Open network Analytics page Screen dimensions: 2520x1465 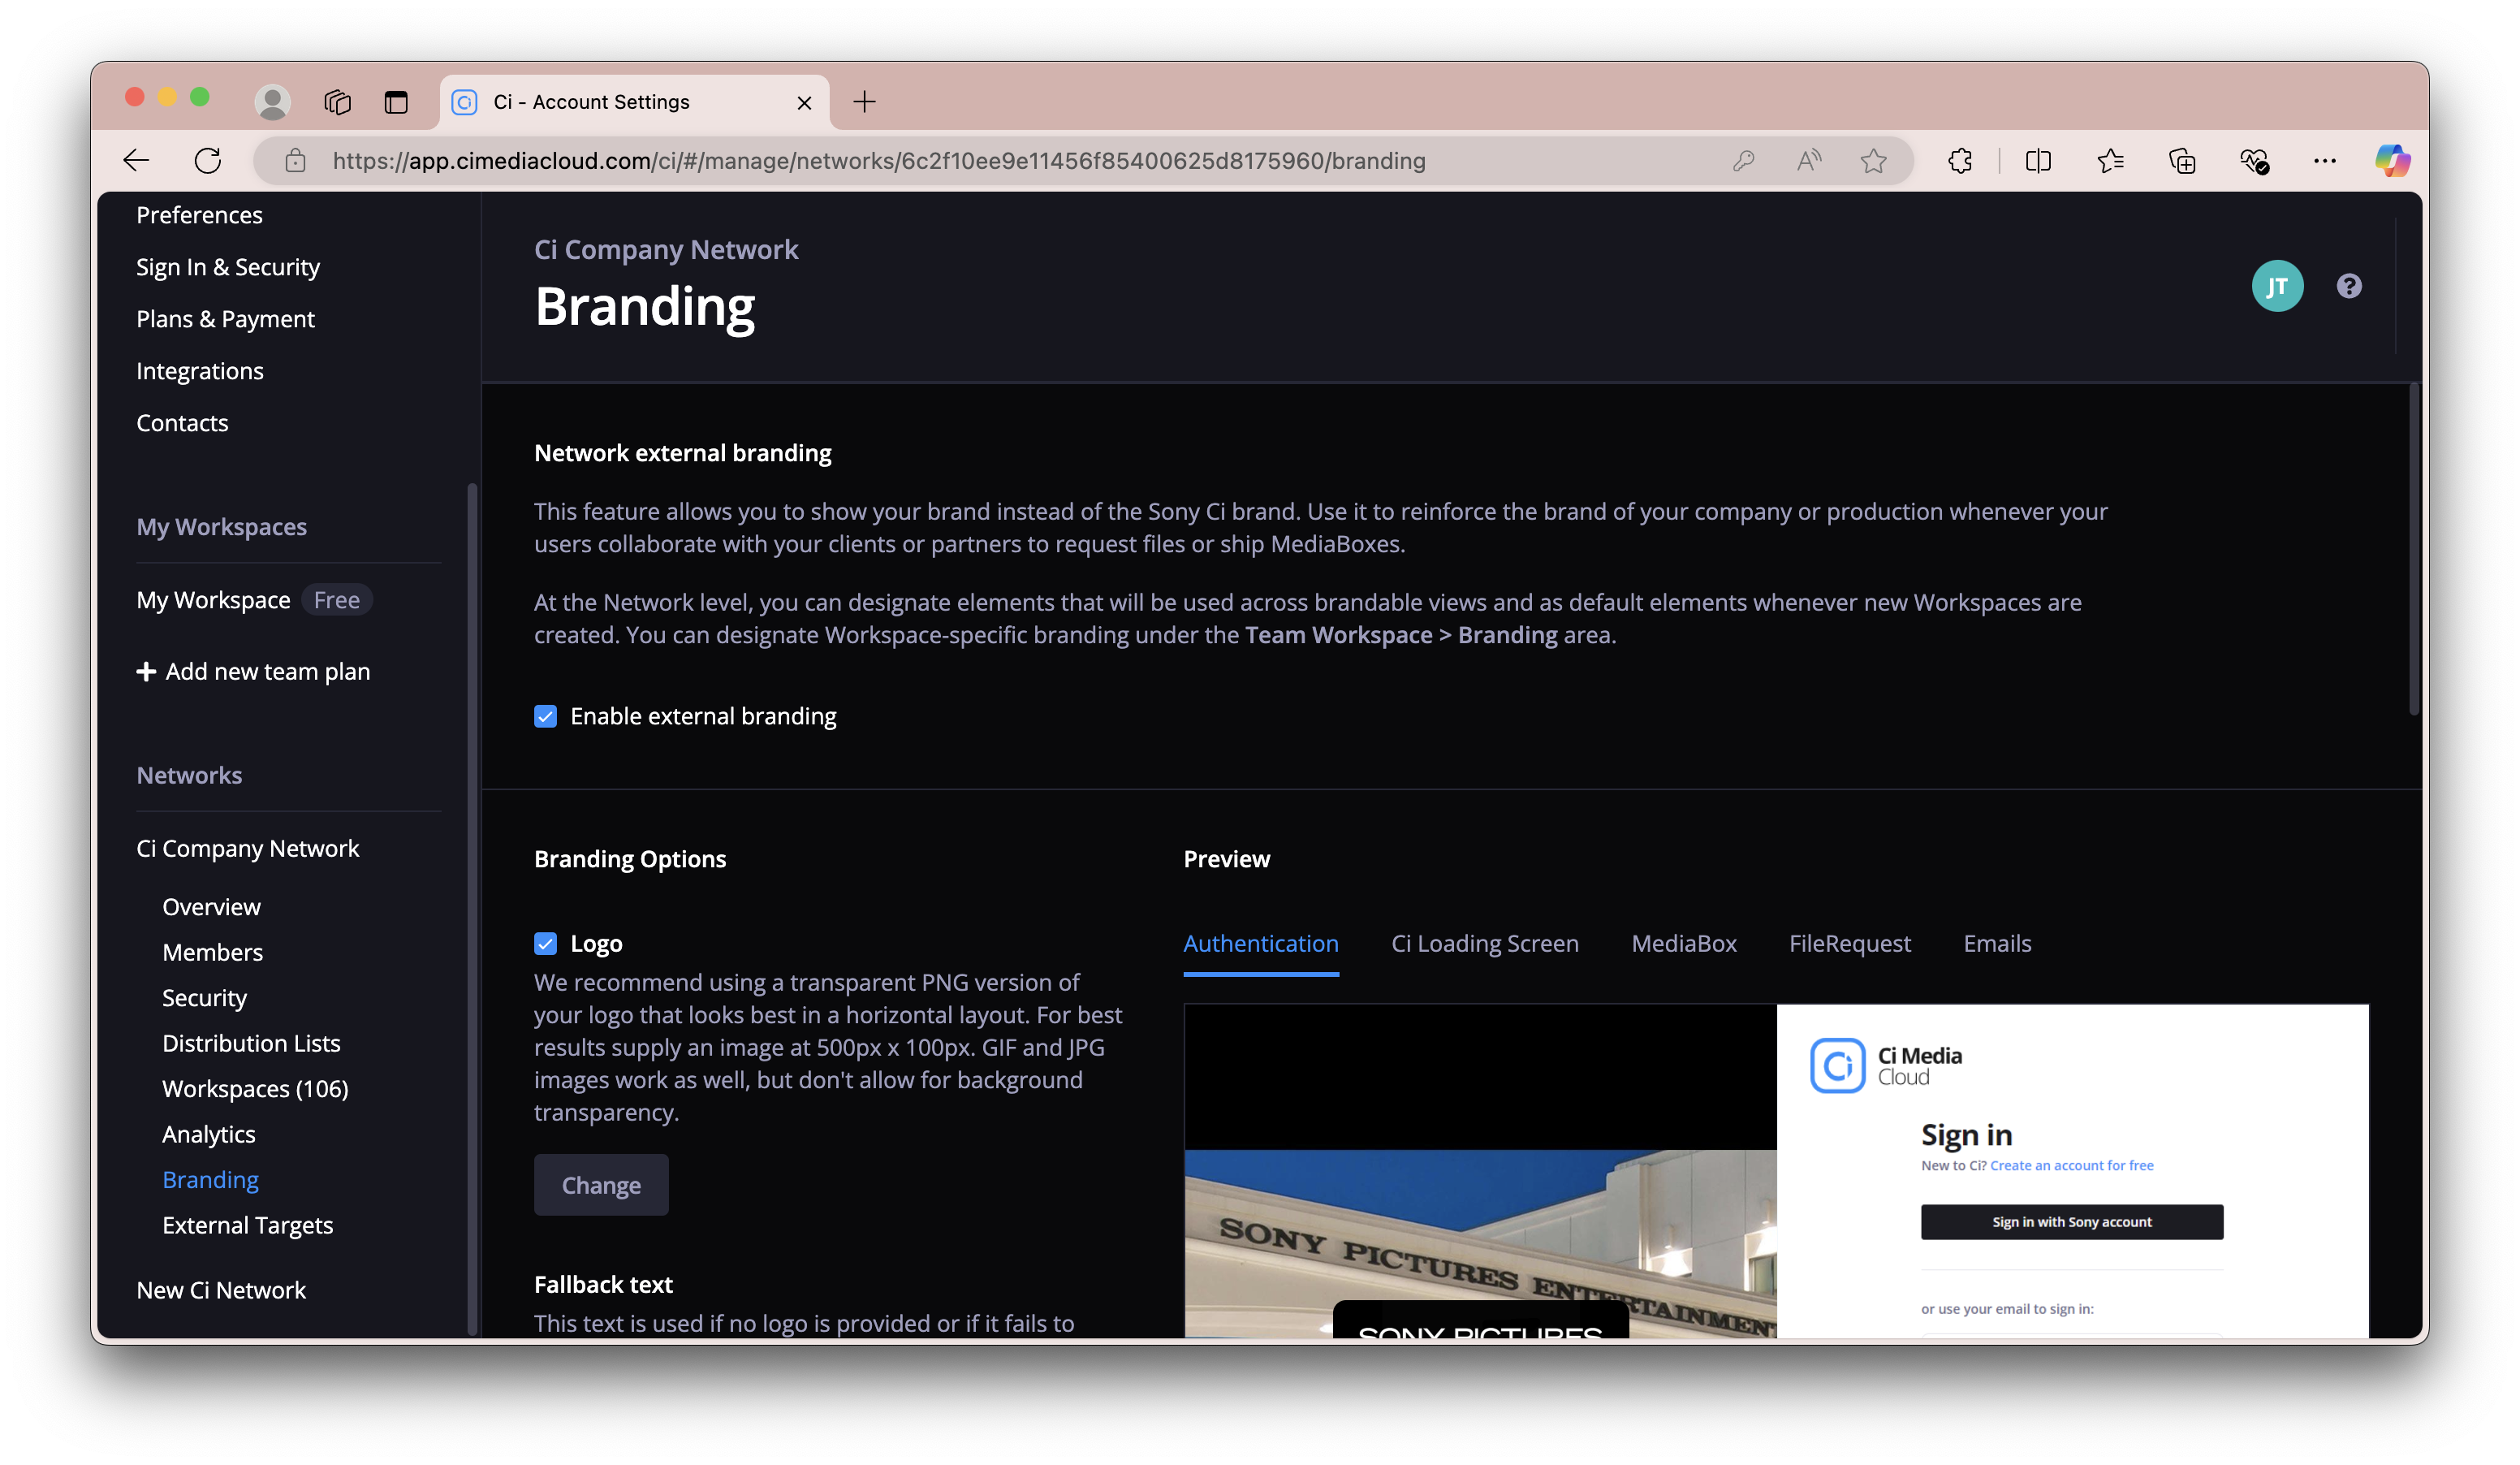(209, 1134)
